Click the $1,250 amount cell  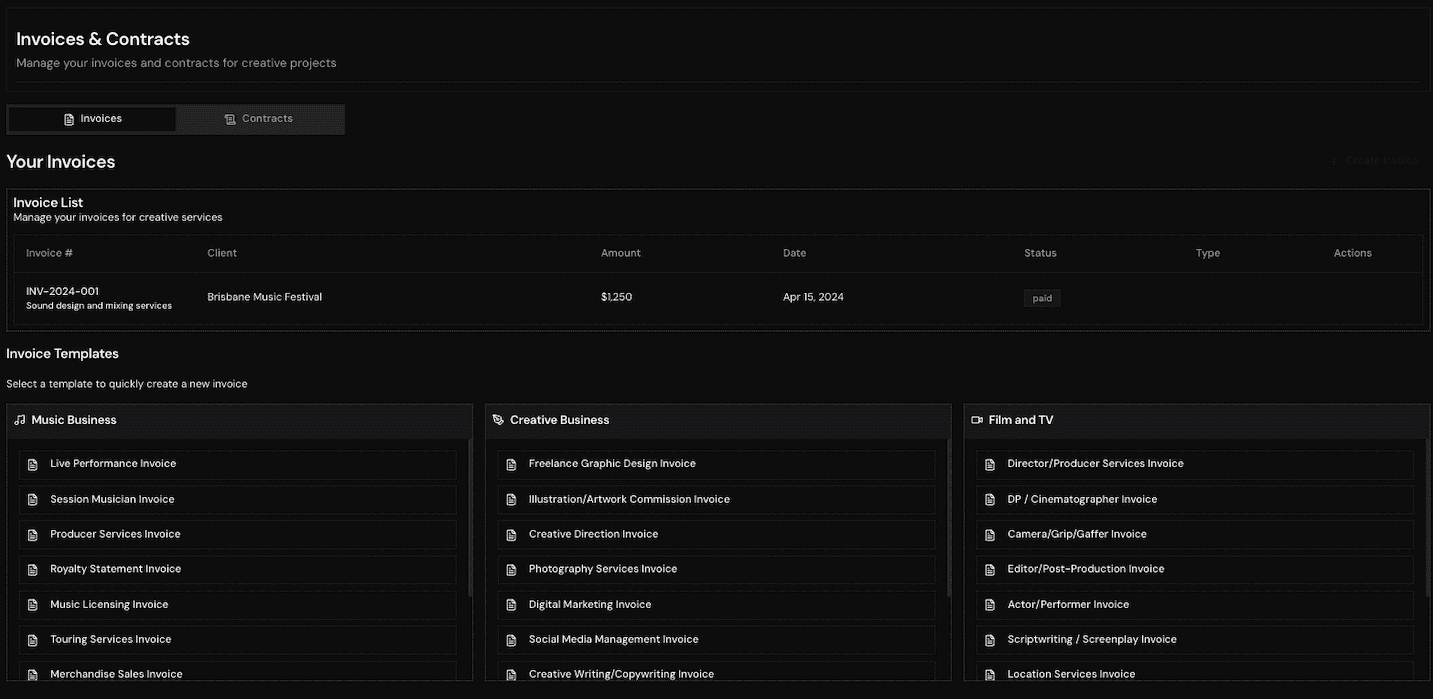pyautogui.click(x=616, y=297)
